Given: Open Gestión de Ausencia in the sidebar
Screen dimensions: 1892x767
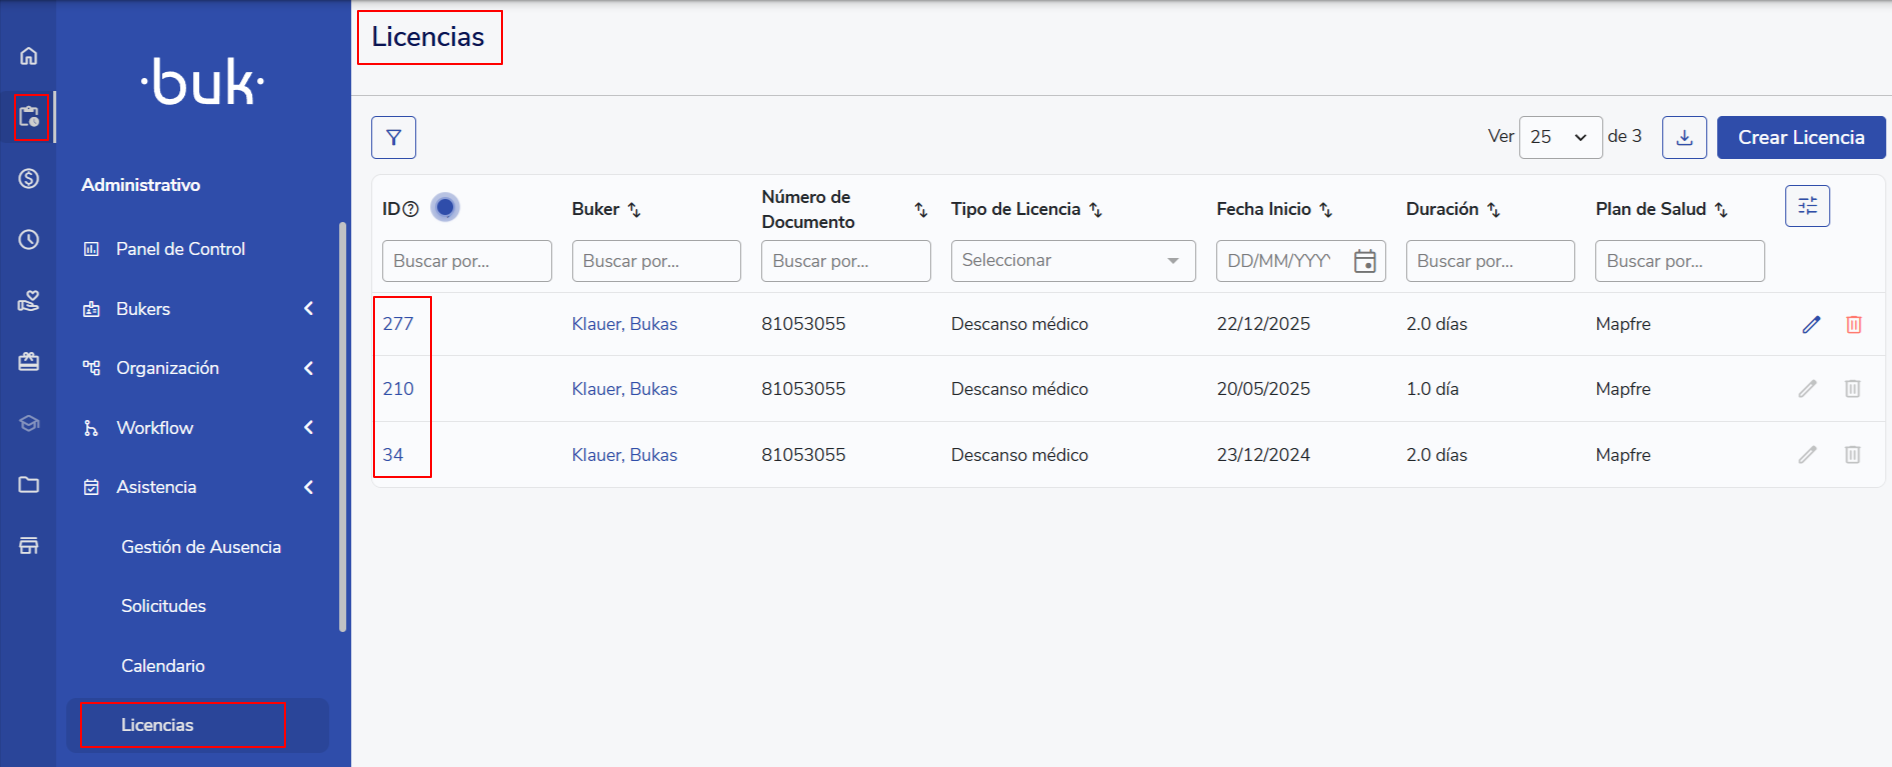Looking at the screenshot, I should pyautogui.click(x=201, y=547).
